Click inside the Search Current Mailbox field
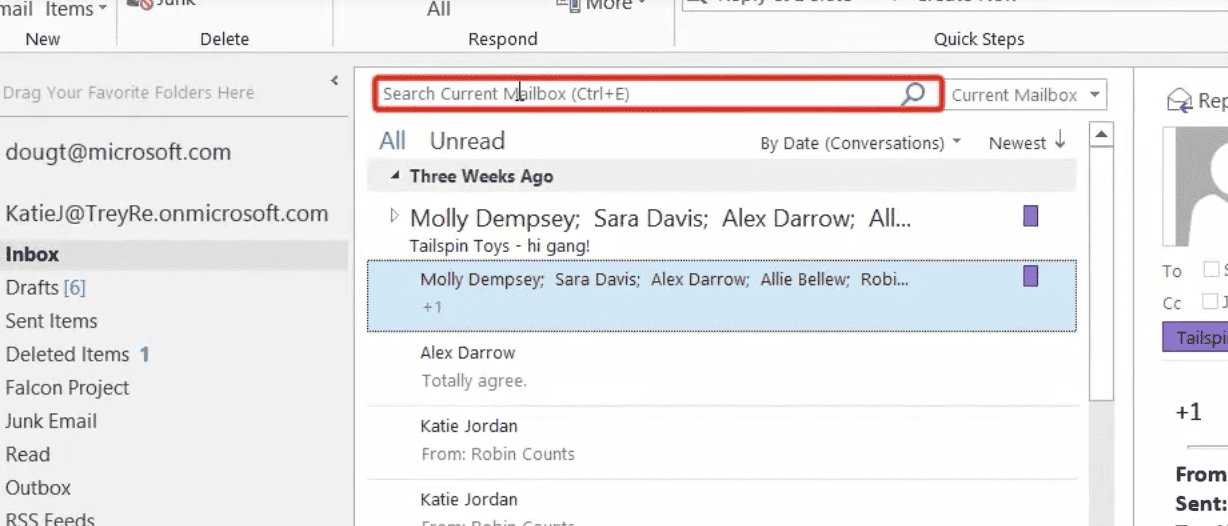The width and height of the screenshot is (1228, 526). [640, 94]
